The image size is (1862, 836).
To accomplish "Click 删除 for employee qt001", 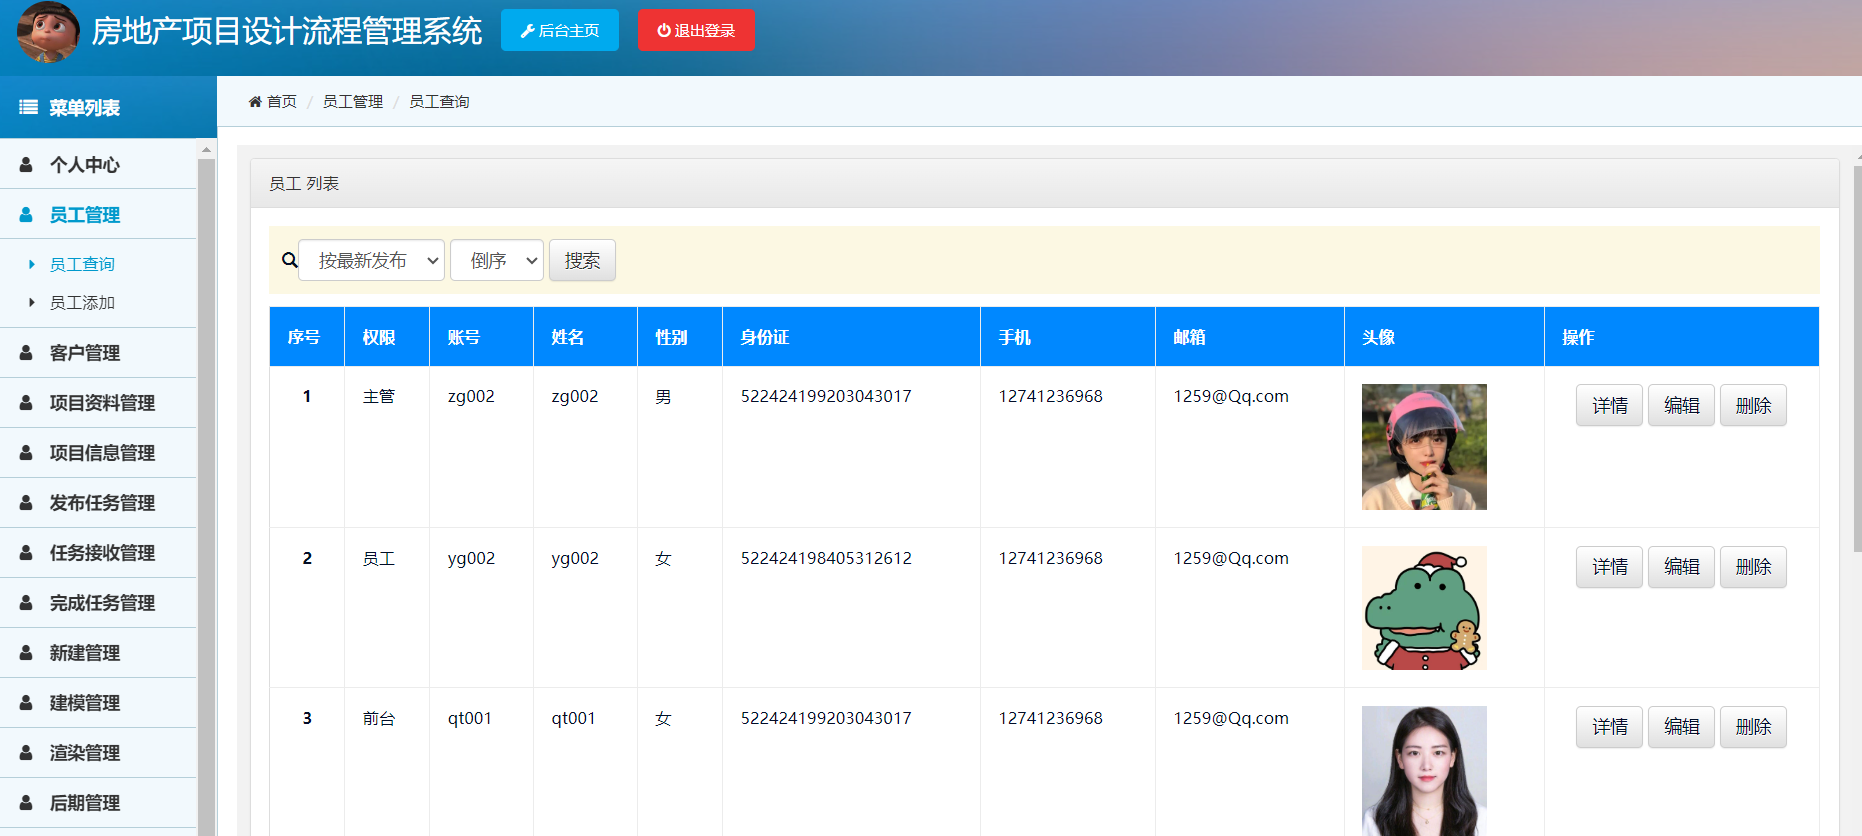I will (x=1753, y=727).
